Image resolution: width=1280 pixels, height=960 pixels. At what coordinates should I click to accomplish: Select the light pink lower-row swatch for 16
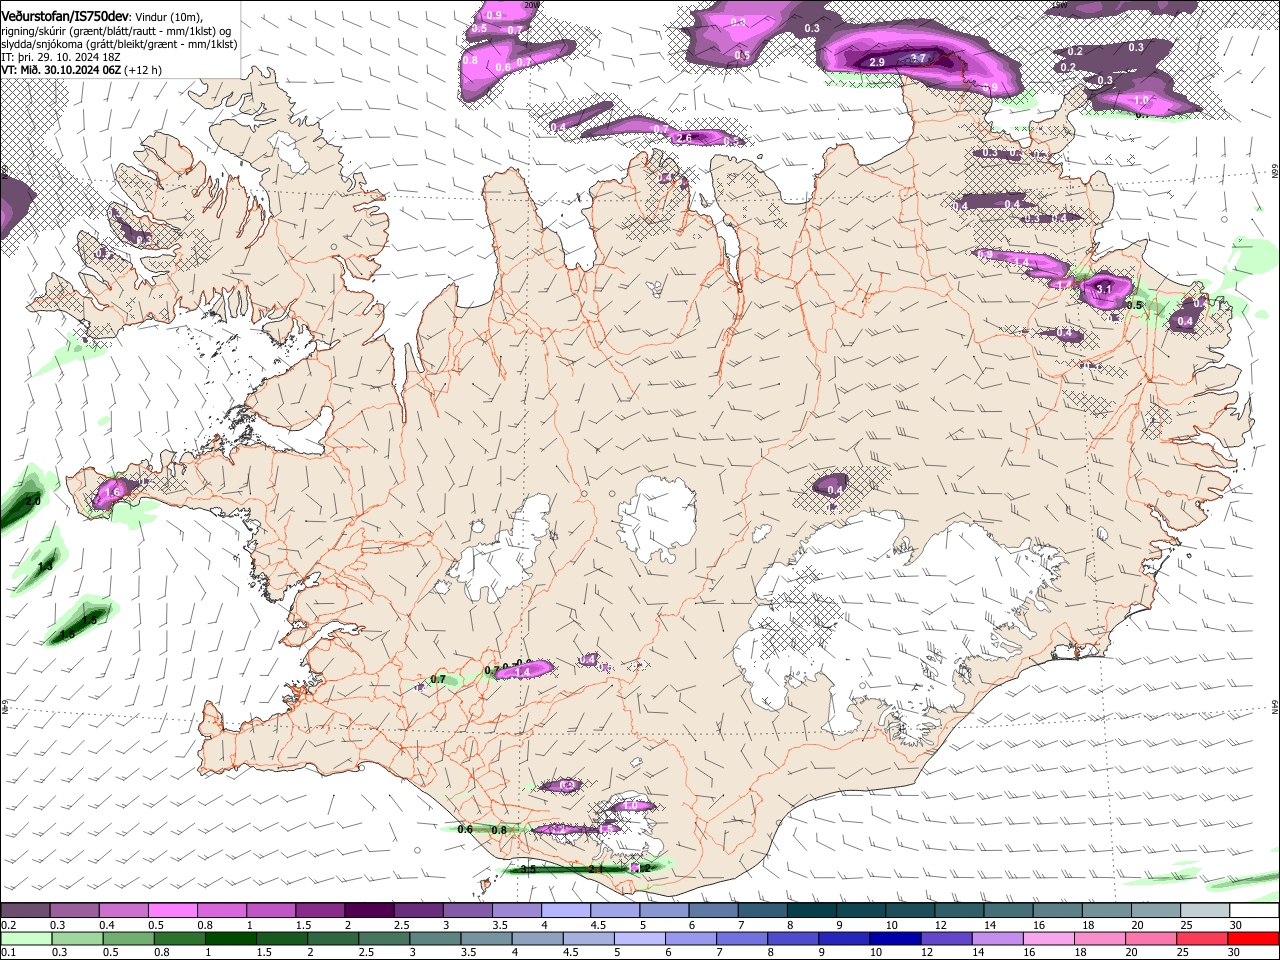tap(1049, 938)
